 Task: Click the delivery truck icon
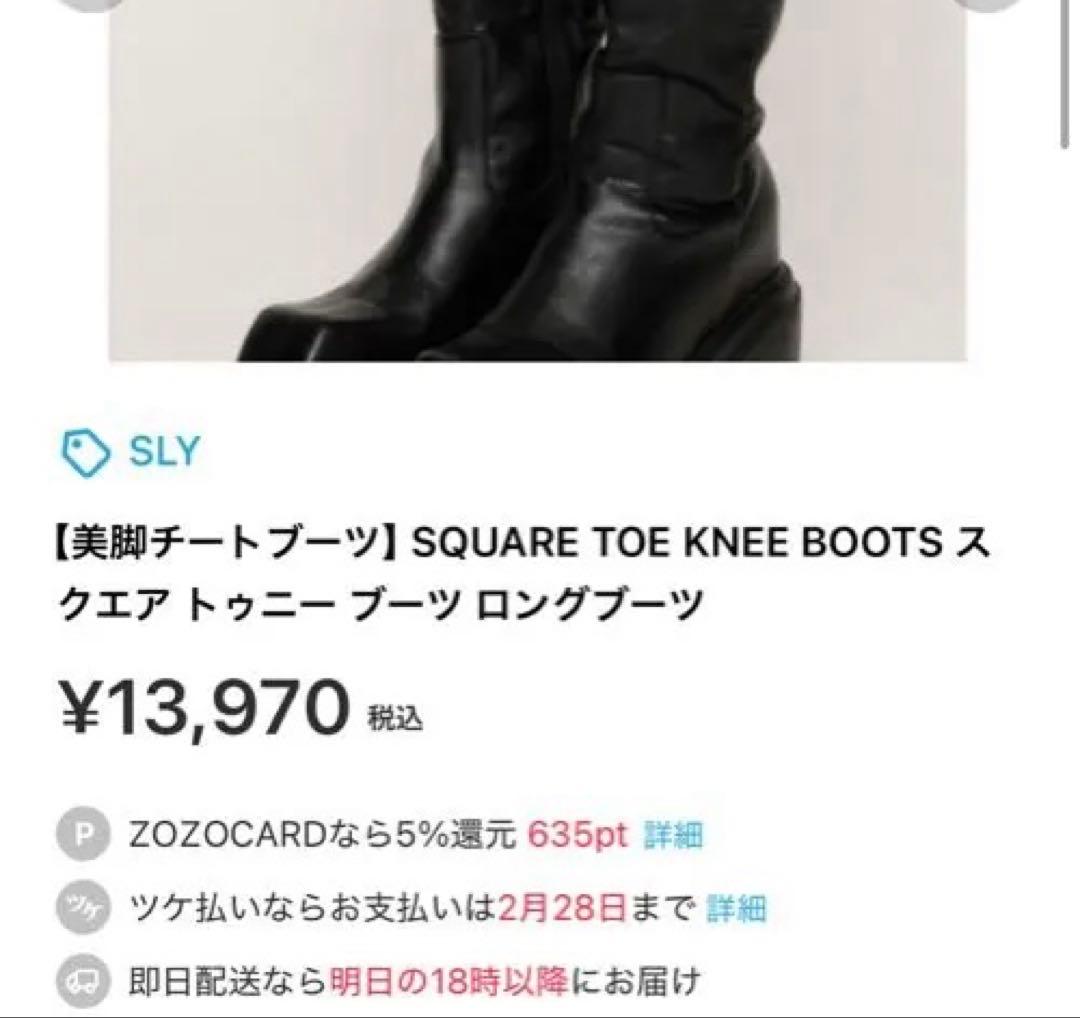tap(83, 979)
